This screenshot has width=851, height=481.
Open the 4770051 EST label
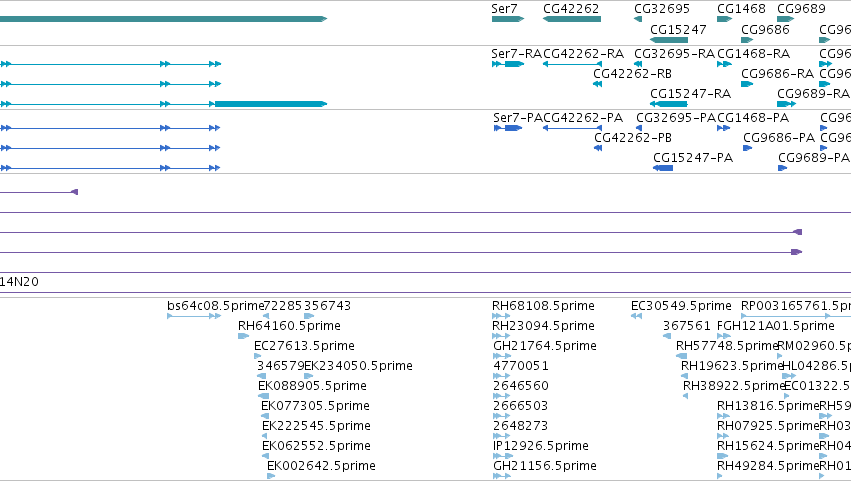521,366
